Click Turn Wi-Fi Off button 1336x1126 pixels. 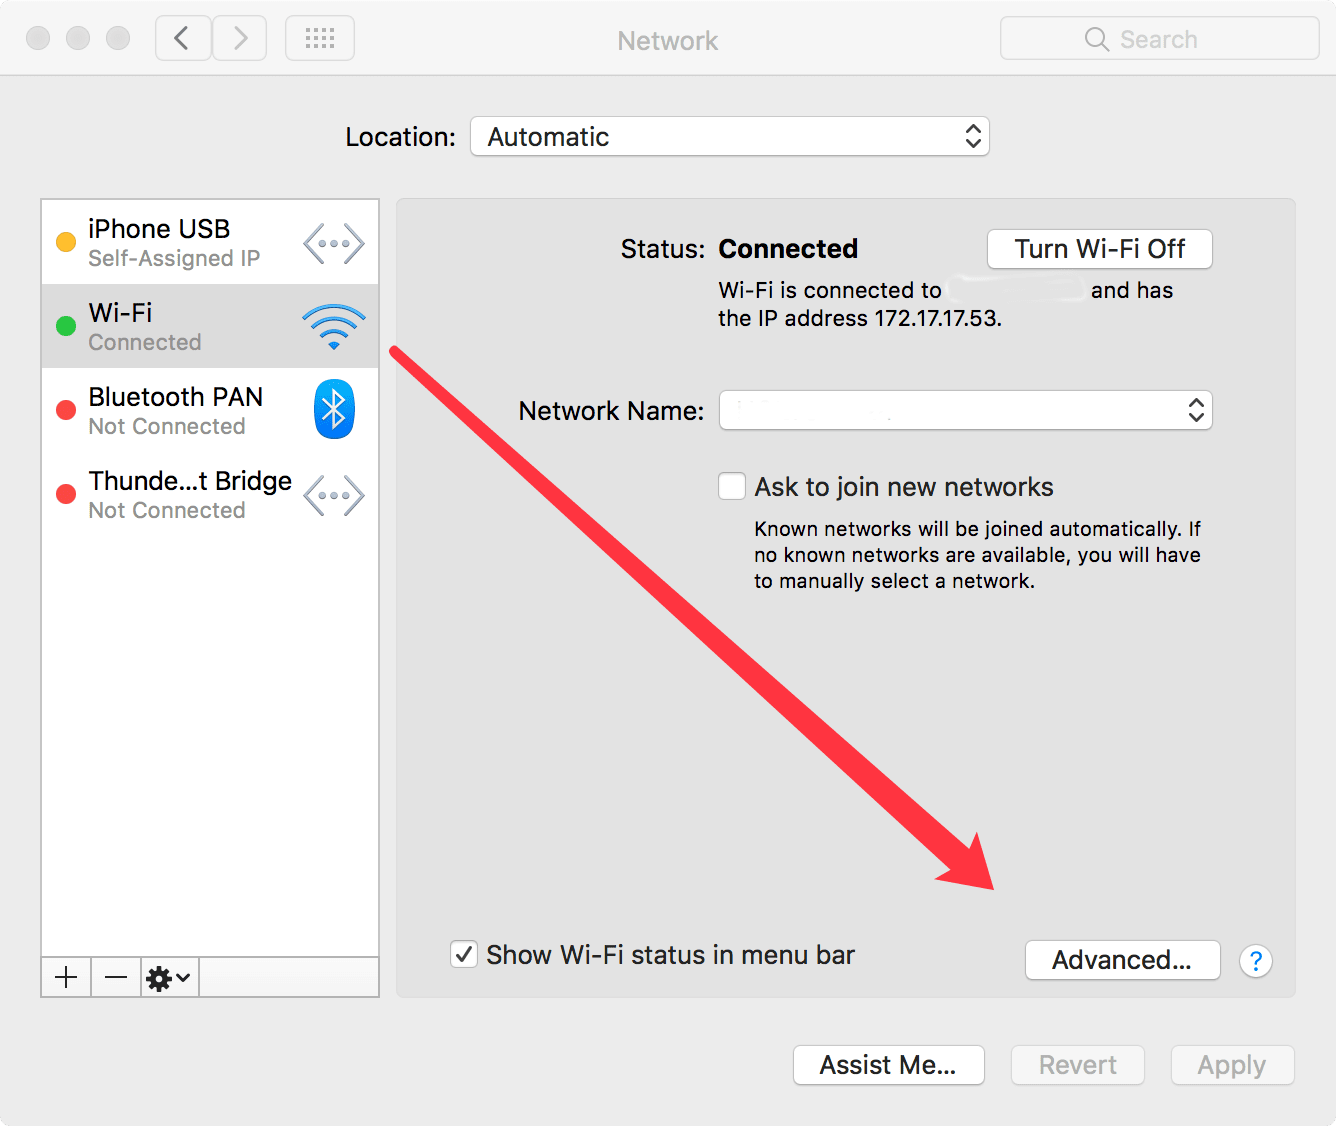pyautogui.click(x=1100, y=249)
